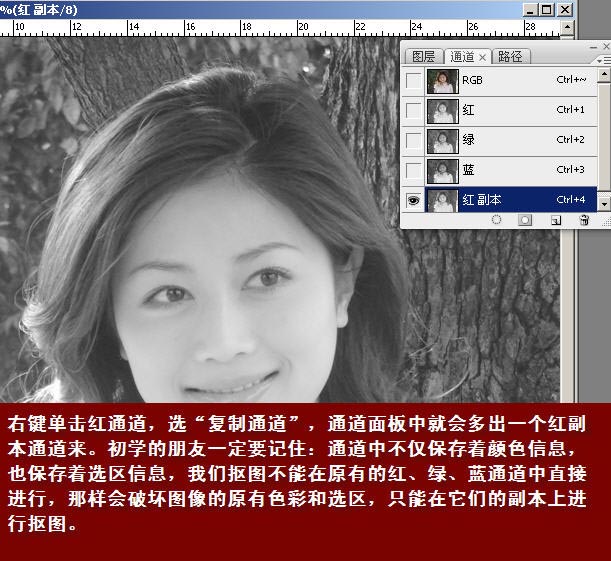611x561 pixels.
Task: Load channel as selection icon
Action: tap(496, 220)
